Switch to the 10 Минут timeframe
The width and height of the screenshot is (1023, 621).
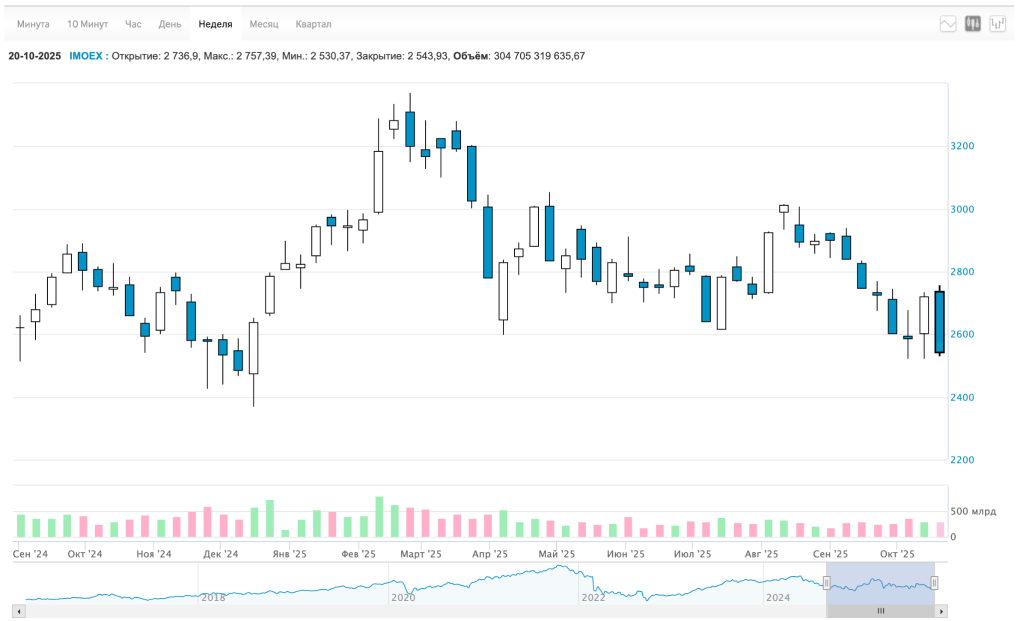click(87, 24)
